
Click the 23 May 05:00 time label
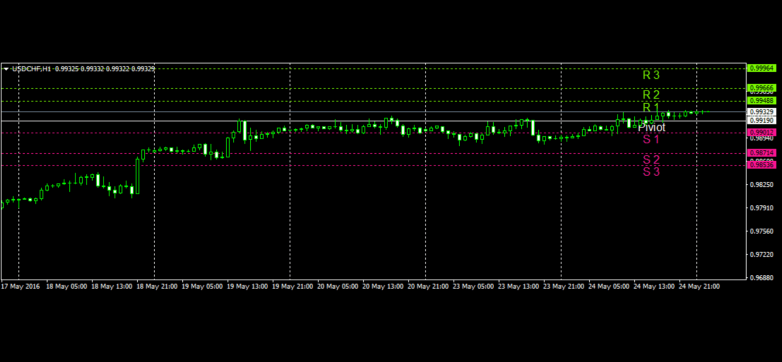coord(473,287)
